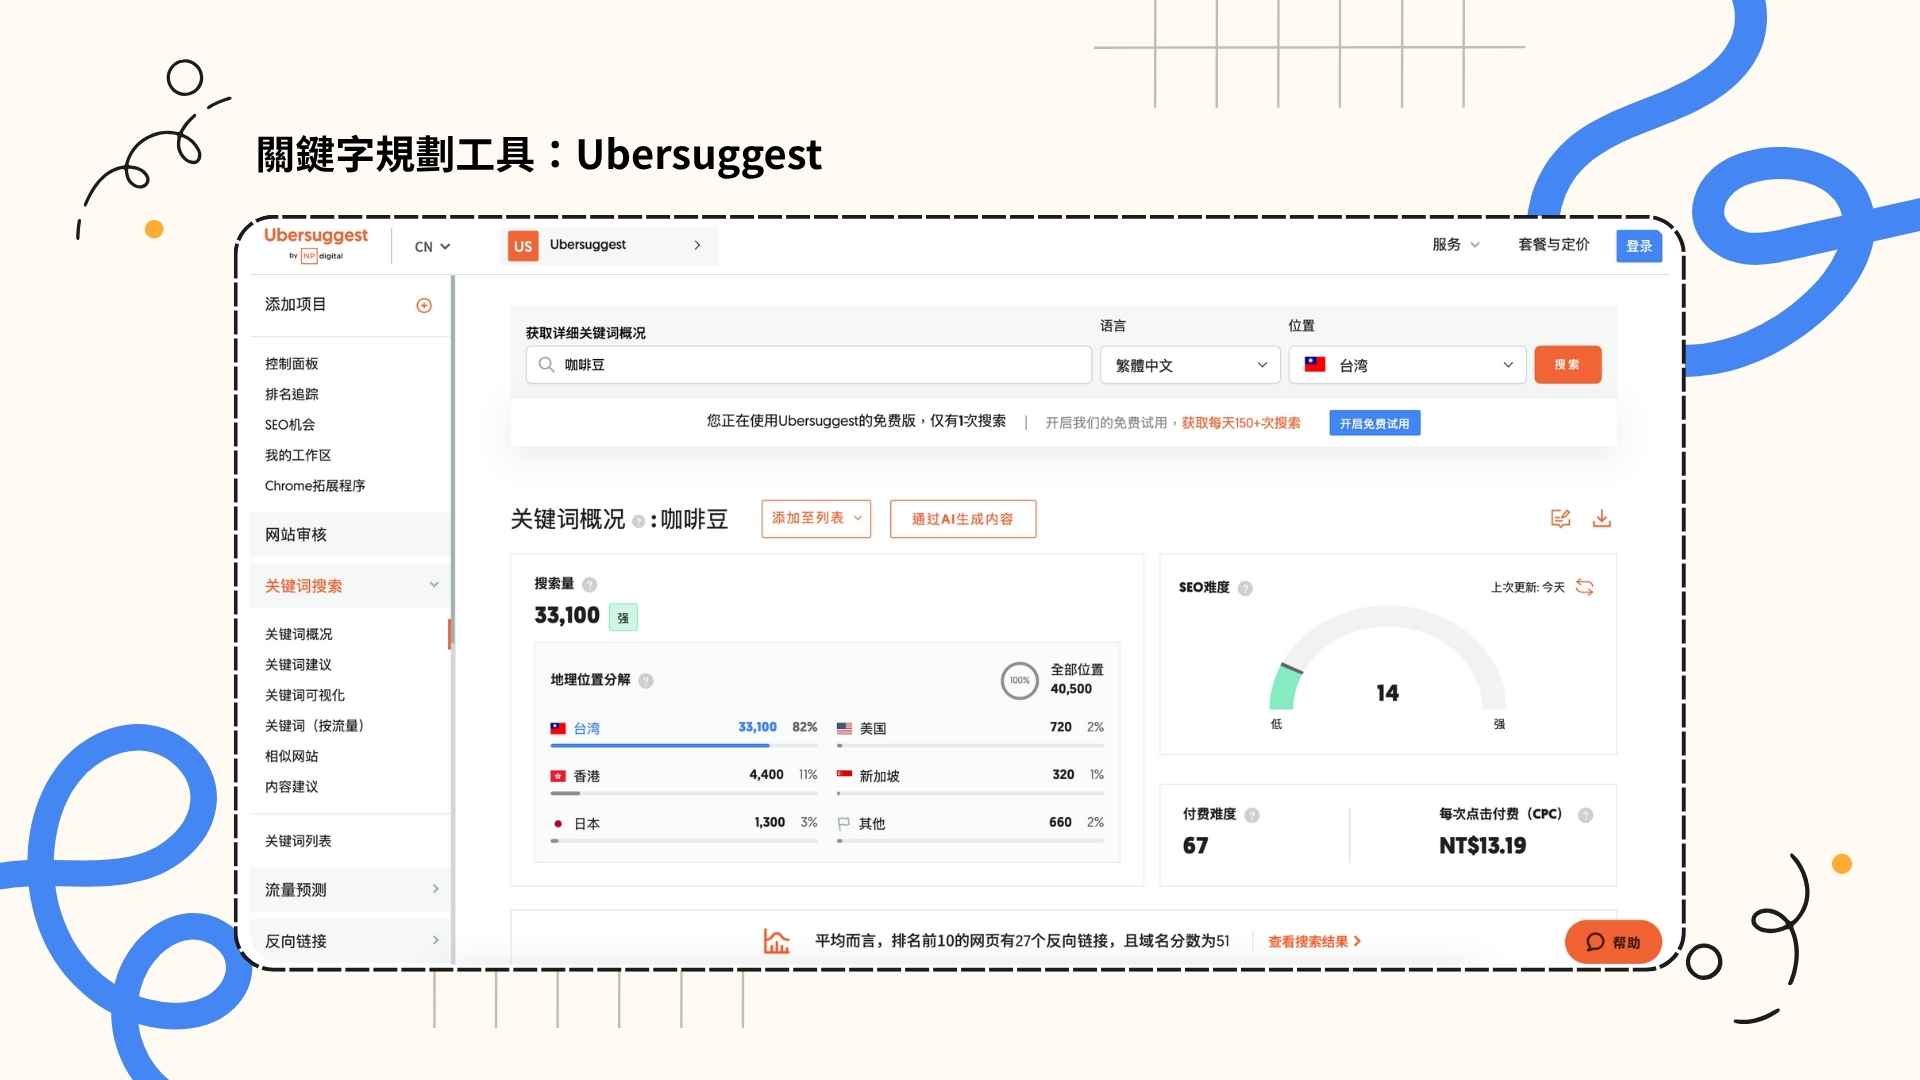Click the flag icon next to 其他
This screenshot has height=1080, width=1920.
844,823
